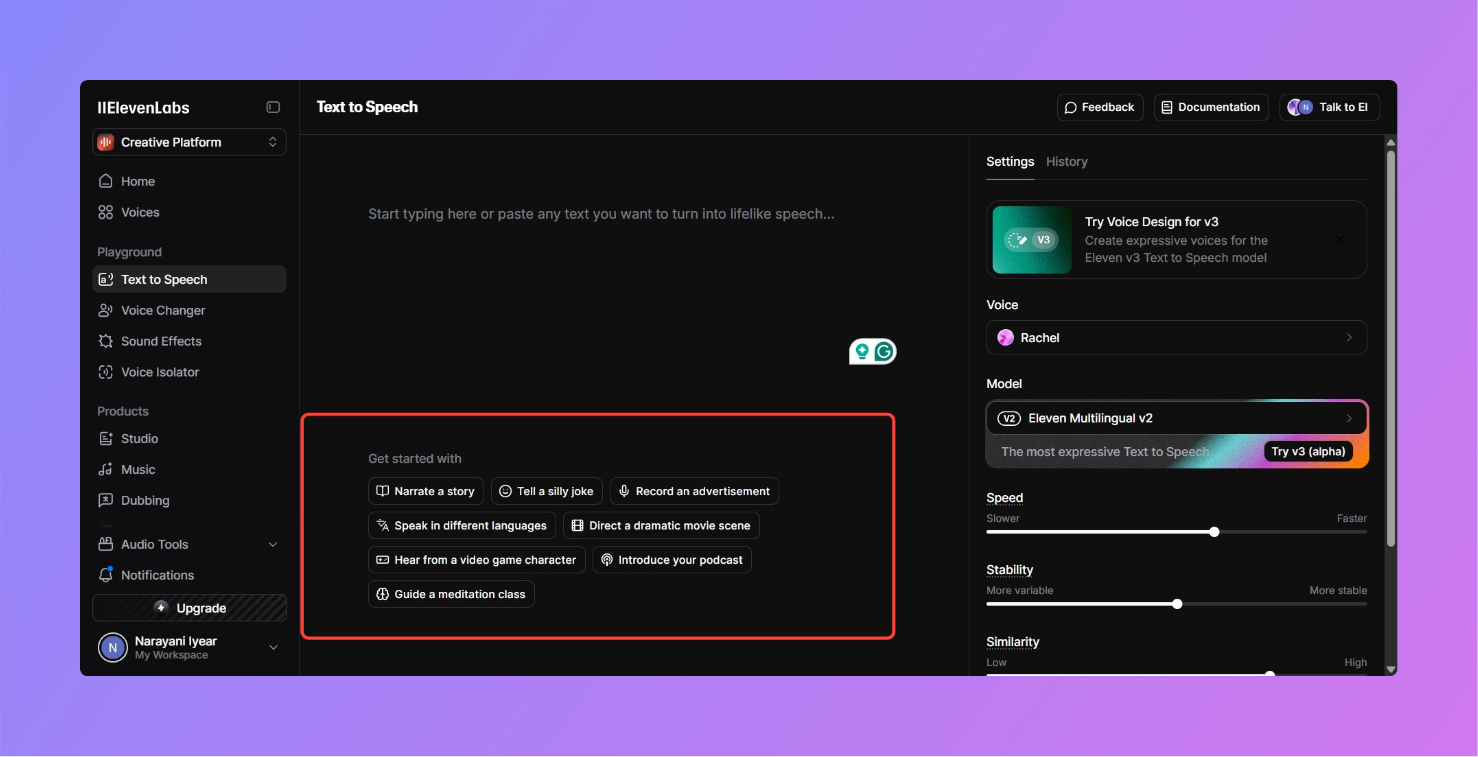Screen dimensions: 1478x757
Task: Choose the Introduce your podcast prompt
Action: tap(672, 560)
